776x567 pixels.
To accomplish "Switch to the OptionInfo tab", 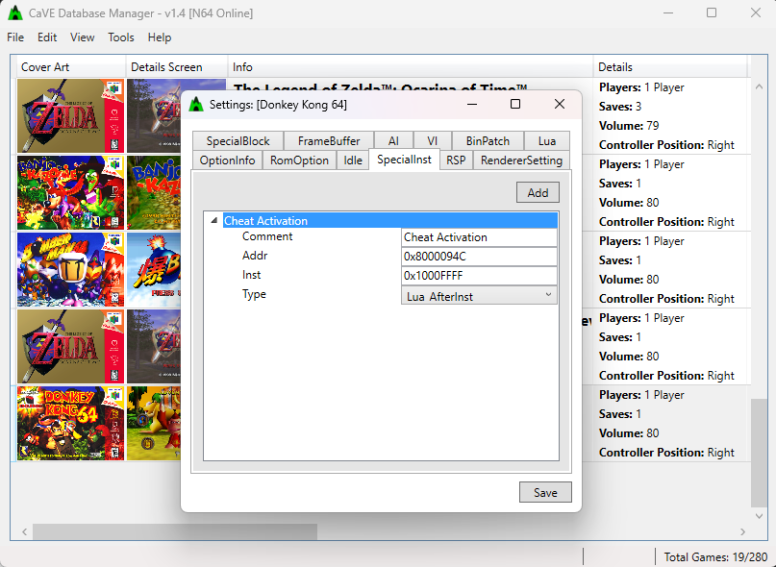I will click(227, 160).
